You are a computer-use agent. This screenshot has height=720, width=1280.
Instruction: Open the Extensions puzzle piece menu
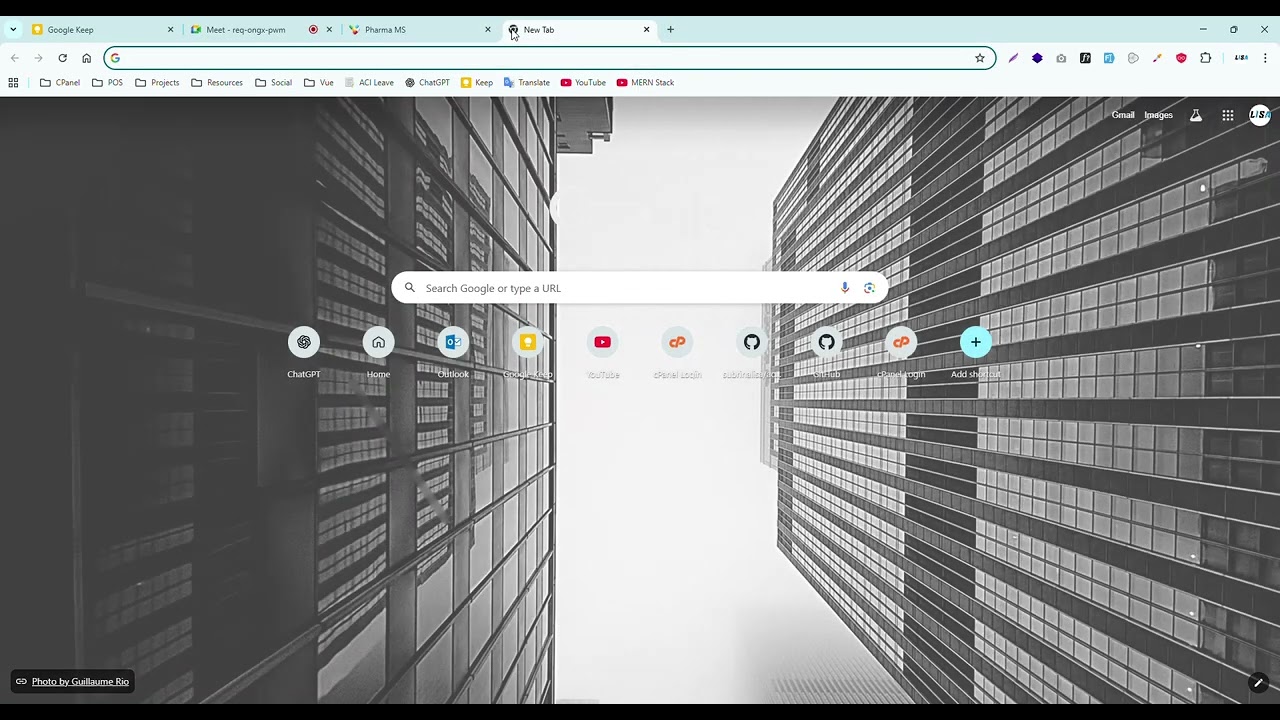(1205, 58)
